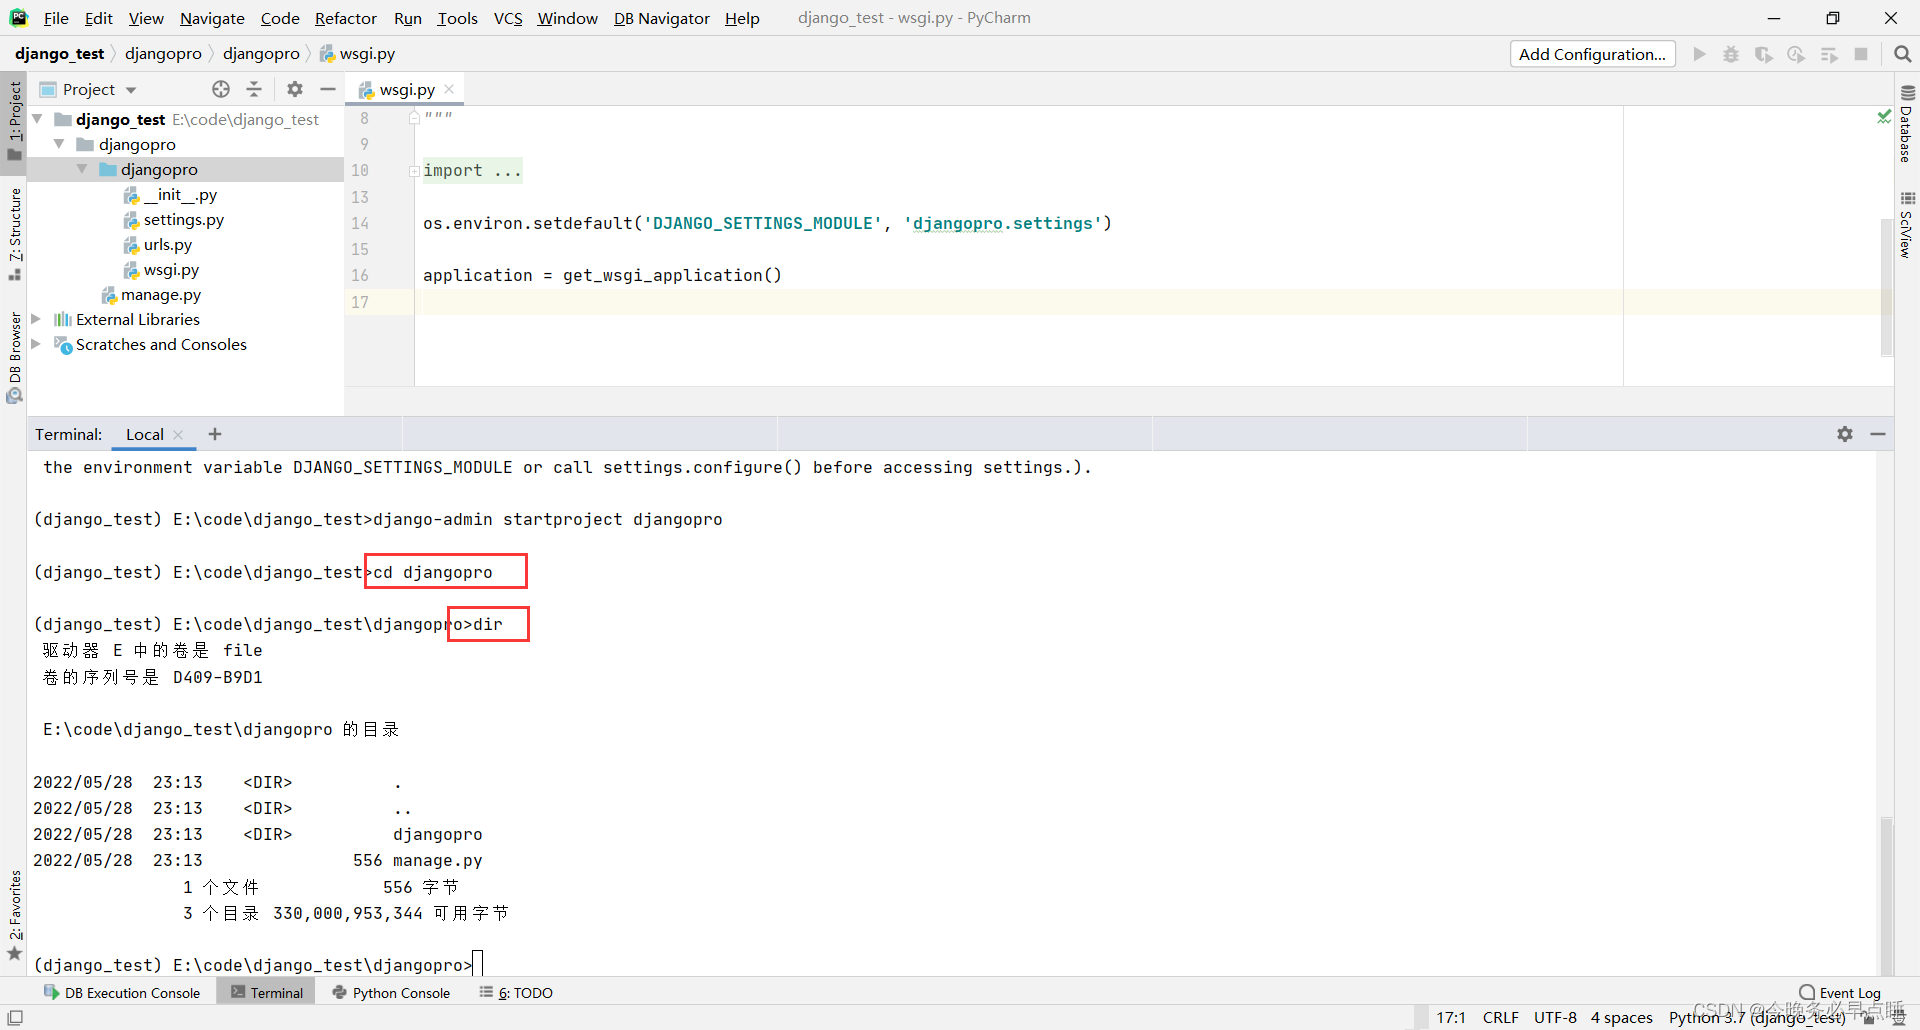Toggle the Structure tool window stripe

[x=14, y=234]
